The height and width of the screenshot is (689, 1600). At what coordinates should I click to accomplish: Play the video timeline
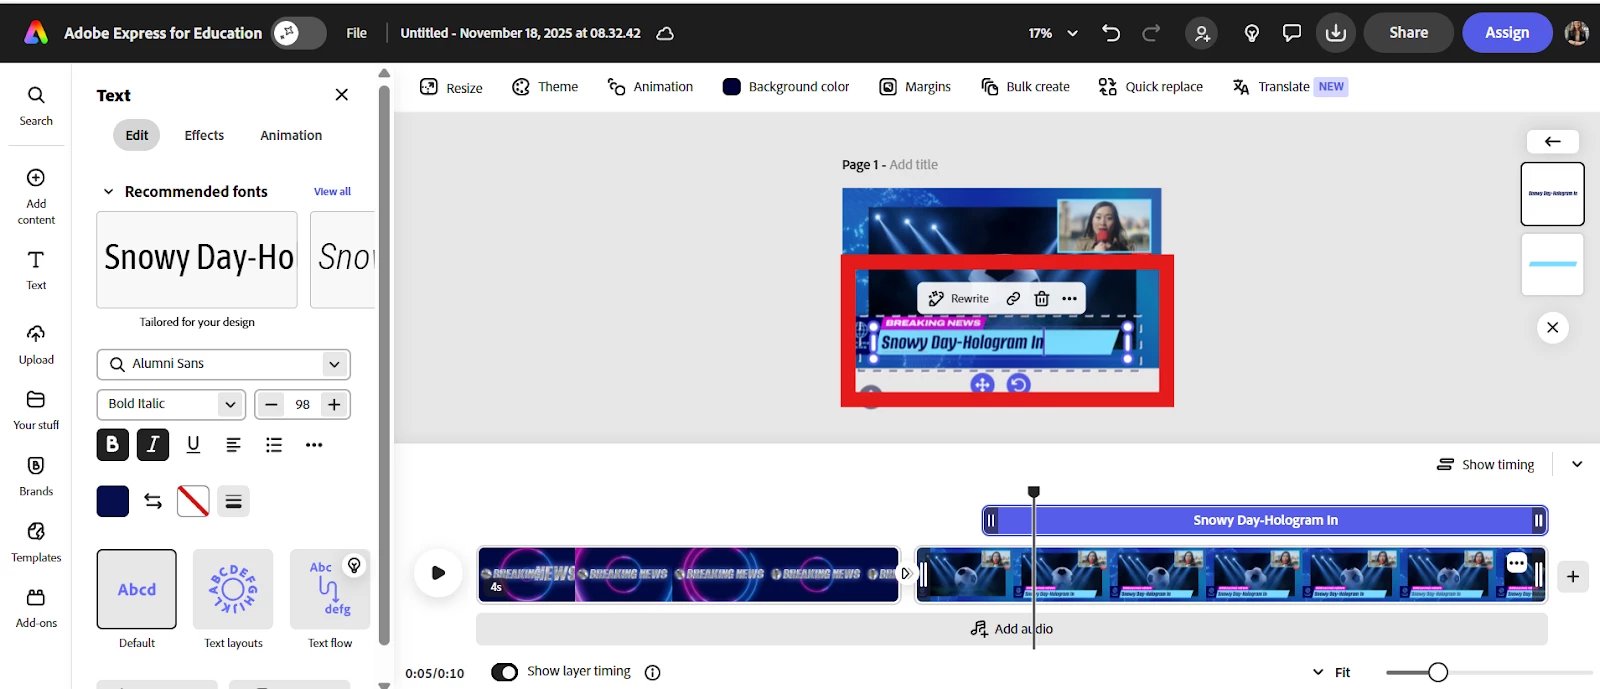coord(438,573)
